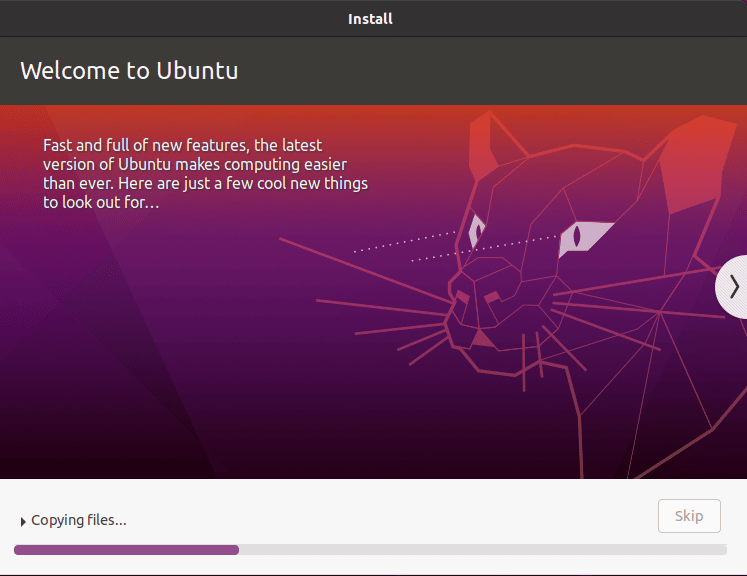Click the installation progress bar

point(370,550)
